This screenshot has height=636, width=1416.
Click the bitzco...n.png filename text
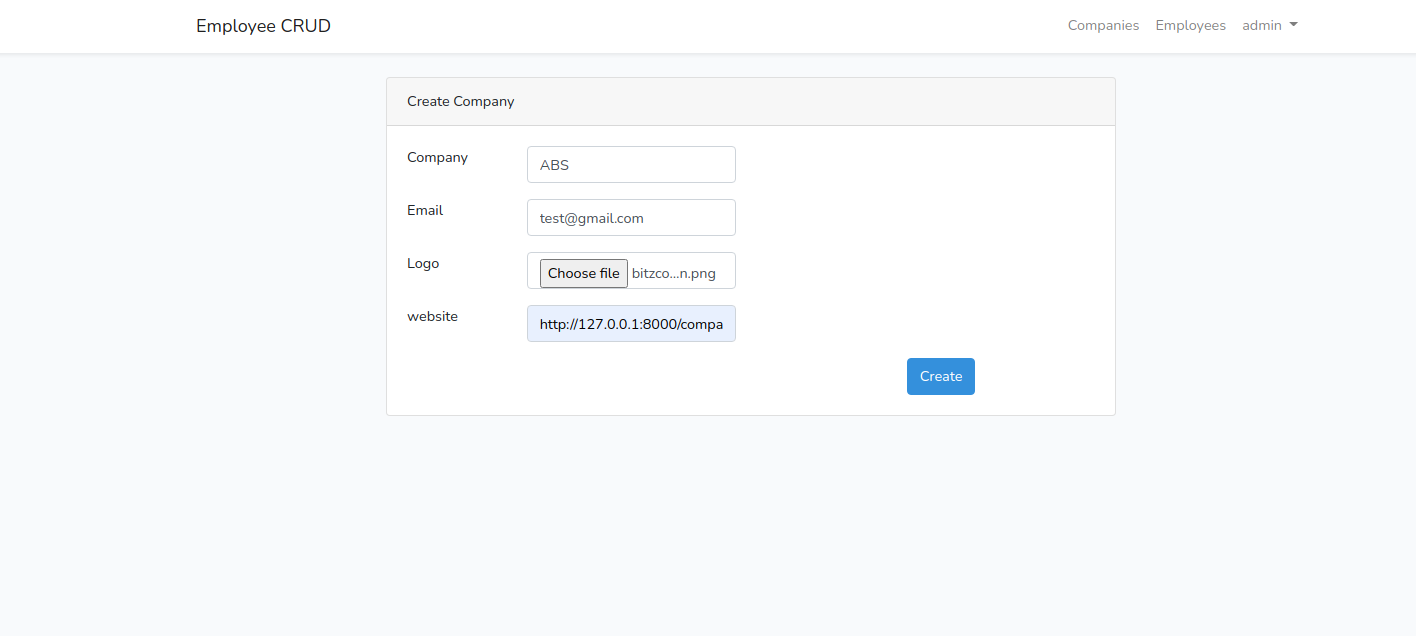pyautogui.click(x=672, y=272)
